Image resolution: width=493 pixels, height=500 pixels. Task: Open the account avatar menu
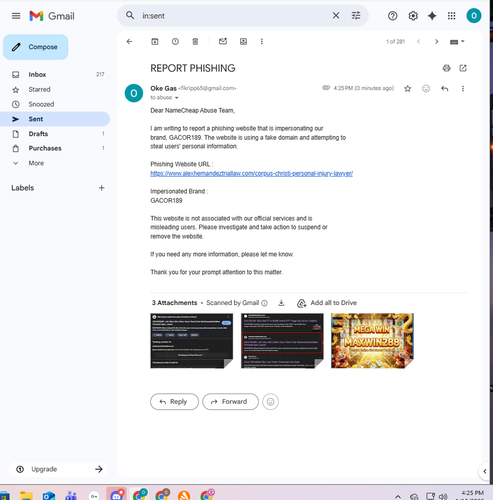(474, 16)
